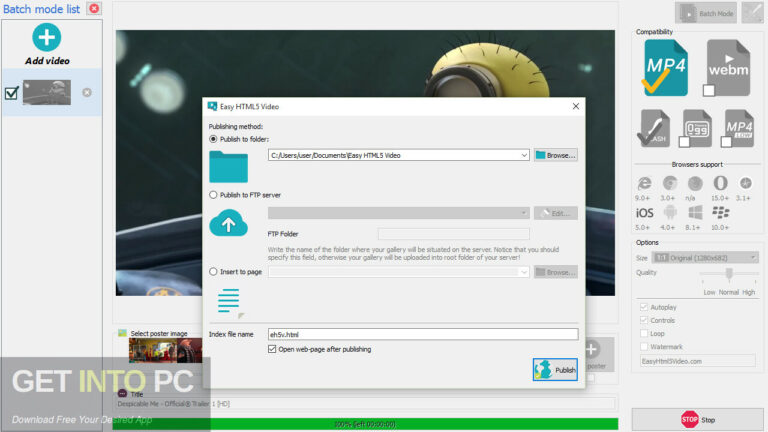Click the large folder icon in dialog
Screen dimensions: 768x432
228,167
